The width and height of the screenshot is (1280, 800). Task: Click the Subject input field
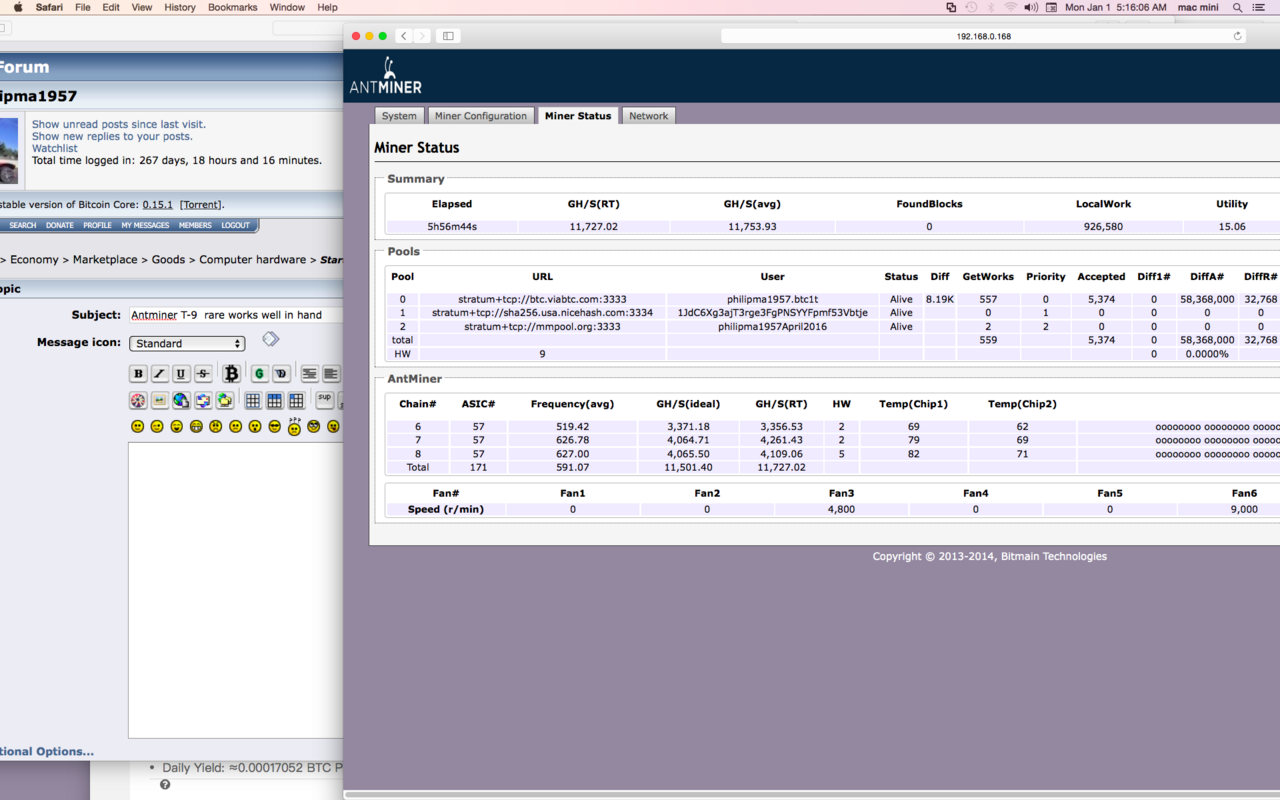point(235,315)
